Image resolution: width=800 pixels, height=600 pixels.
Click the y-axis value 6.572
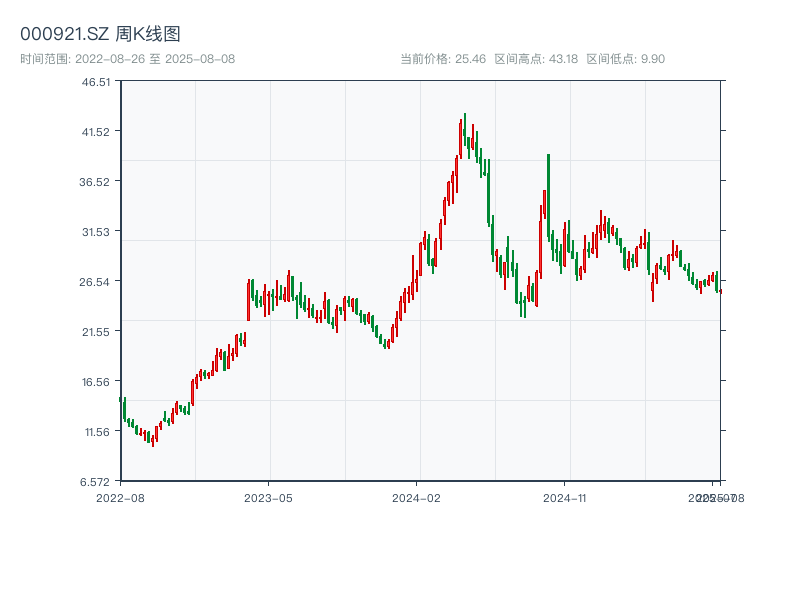pos(95,482)
